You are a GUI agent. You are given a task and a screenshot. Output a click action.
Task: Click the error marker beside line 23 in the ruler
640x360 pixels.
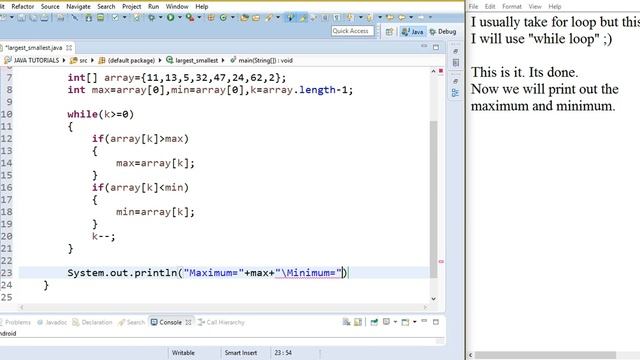(x=441, y=261)
